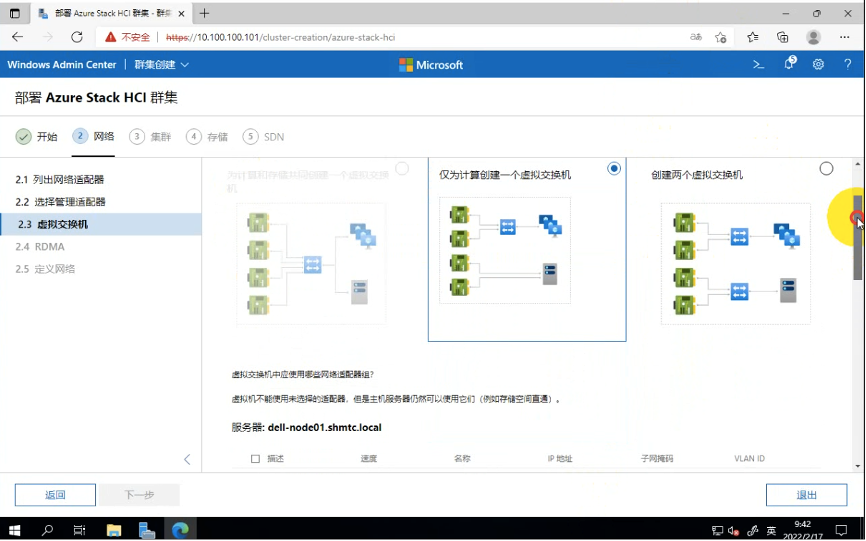
Task: Go back to previous page
Action: tap(18, 37)
